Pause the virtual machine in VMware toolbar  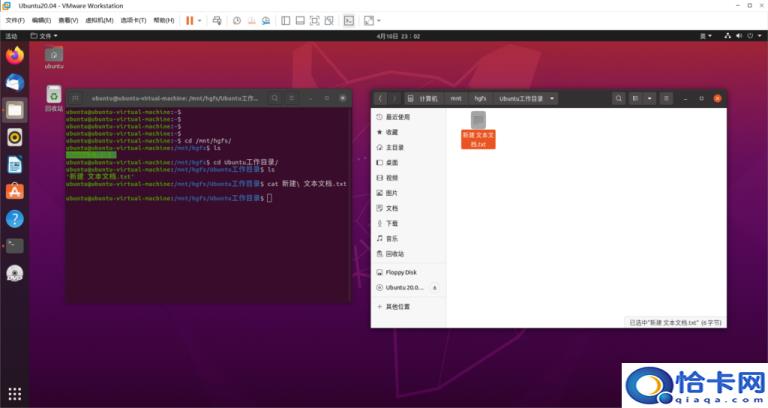click(189, 20)
